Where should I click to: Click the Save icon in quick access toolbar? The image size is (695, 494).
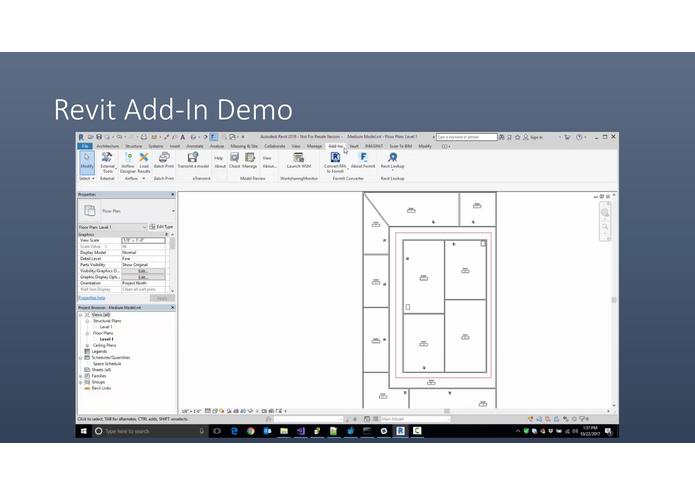[x=99, y=137]
